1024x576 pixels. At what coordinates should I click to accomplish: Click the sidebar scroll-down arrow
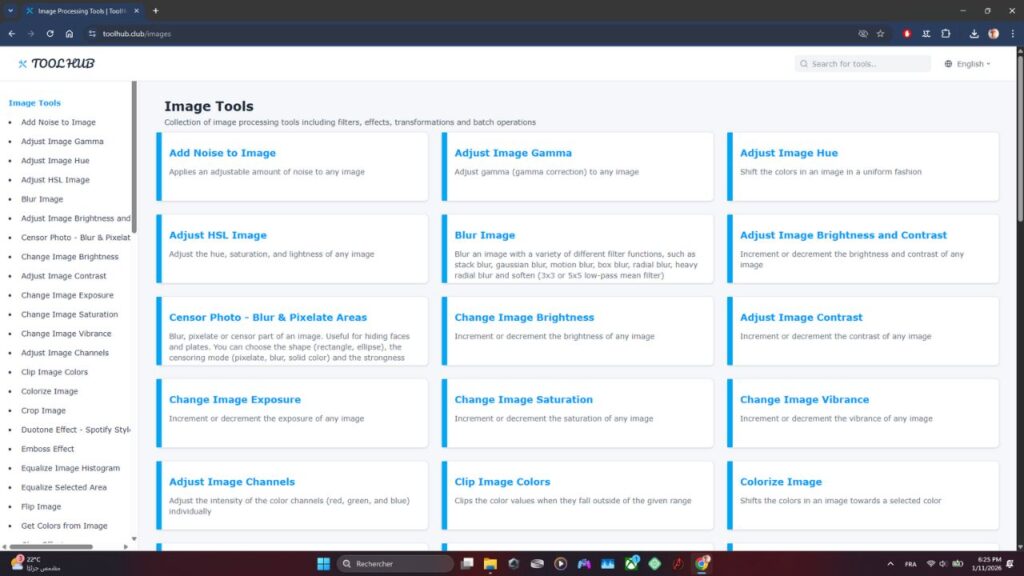(x=132, y=538)
